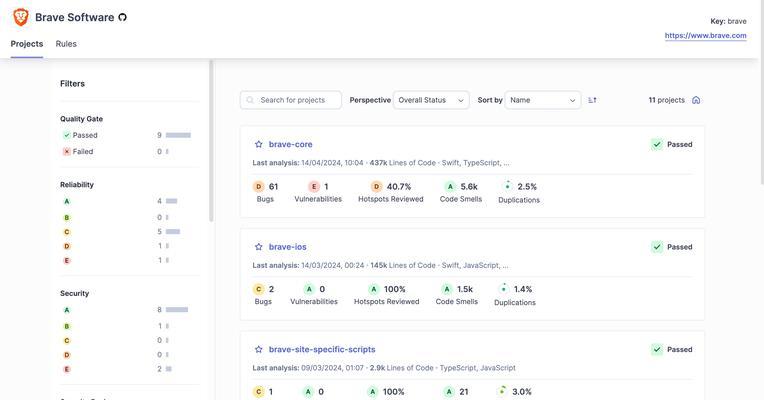Viewport: 764px width, 400px height.
Task: Toggle the sort order icon
Action: 592,100
